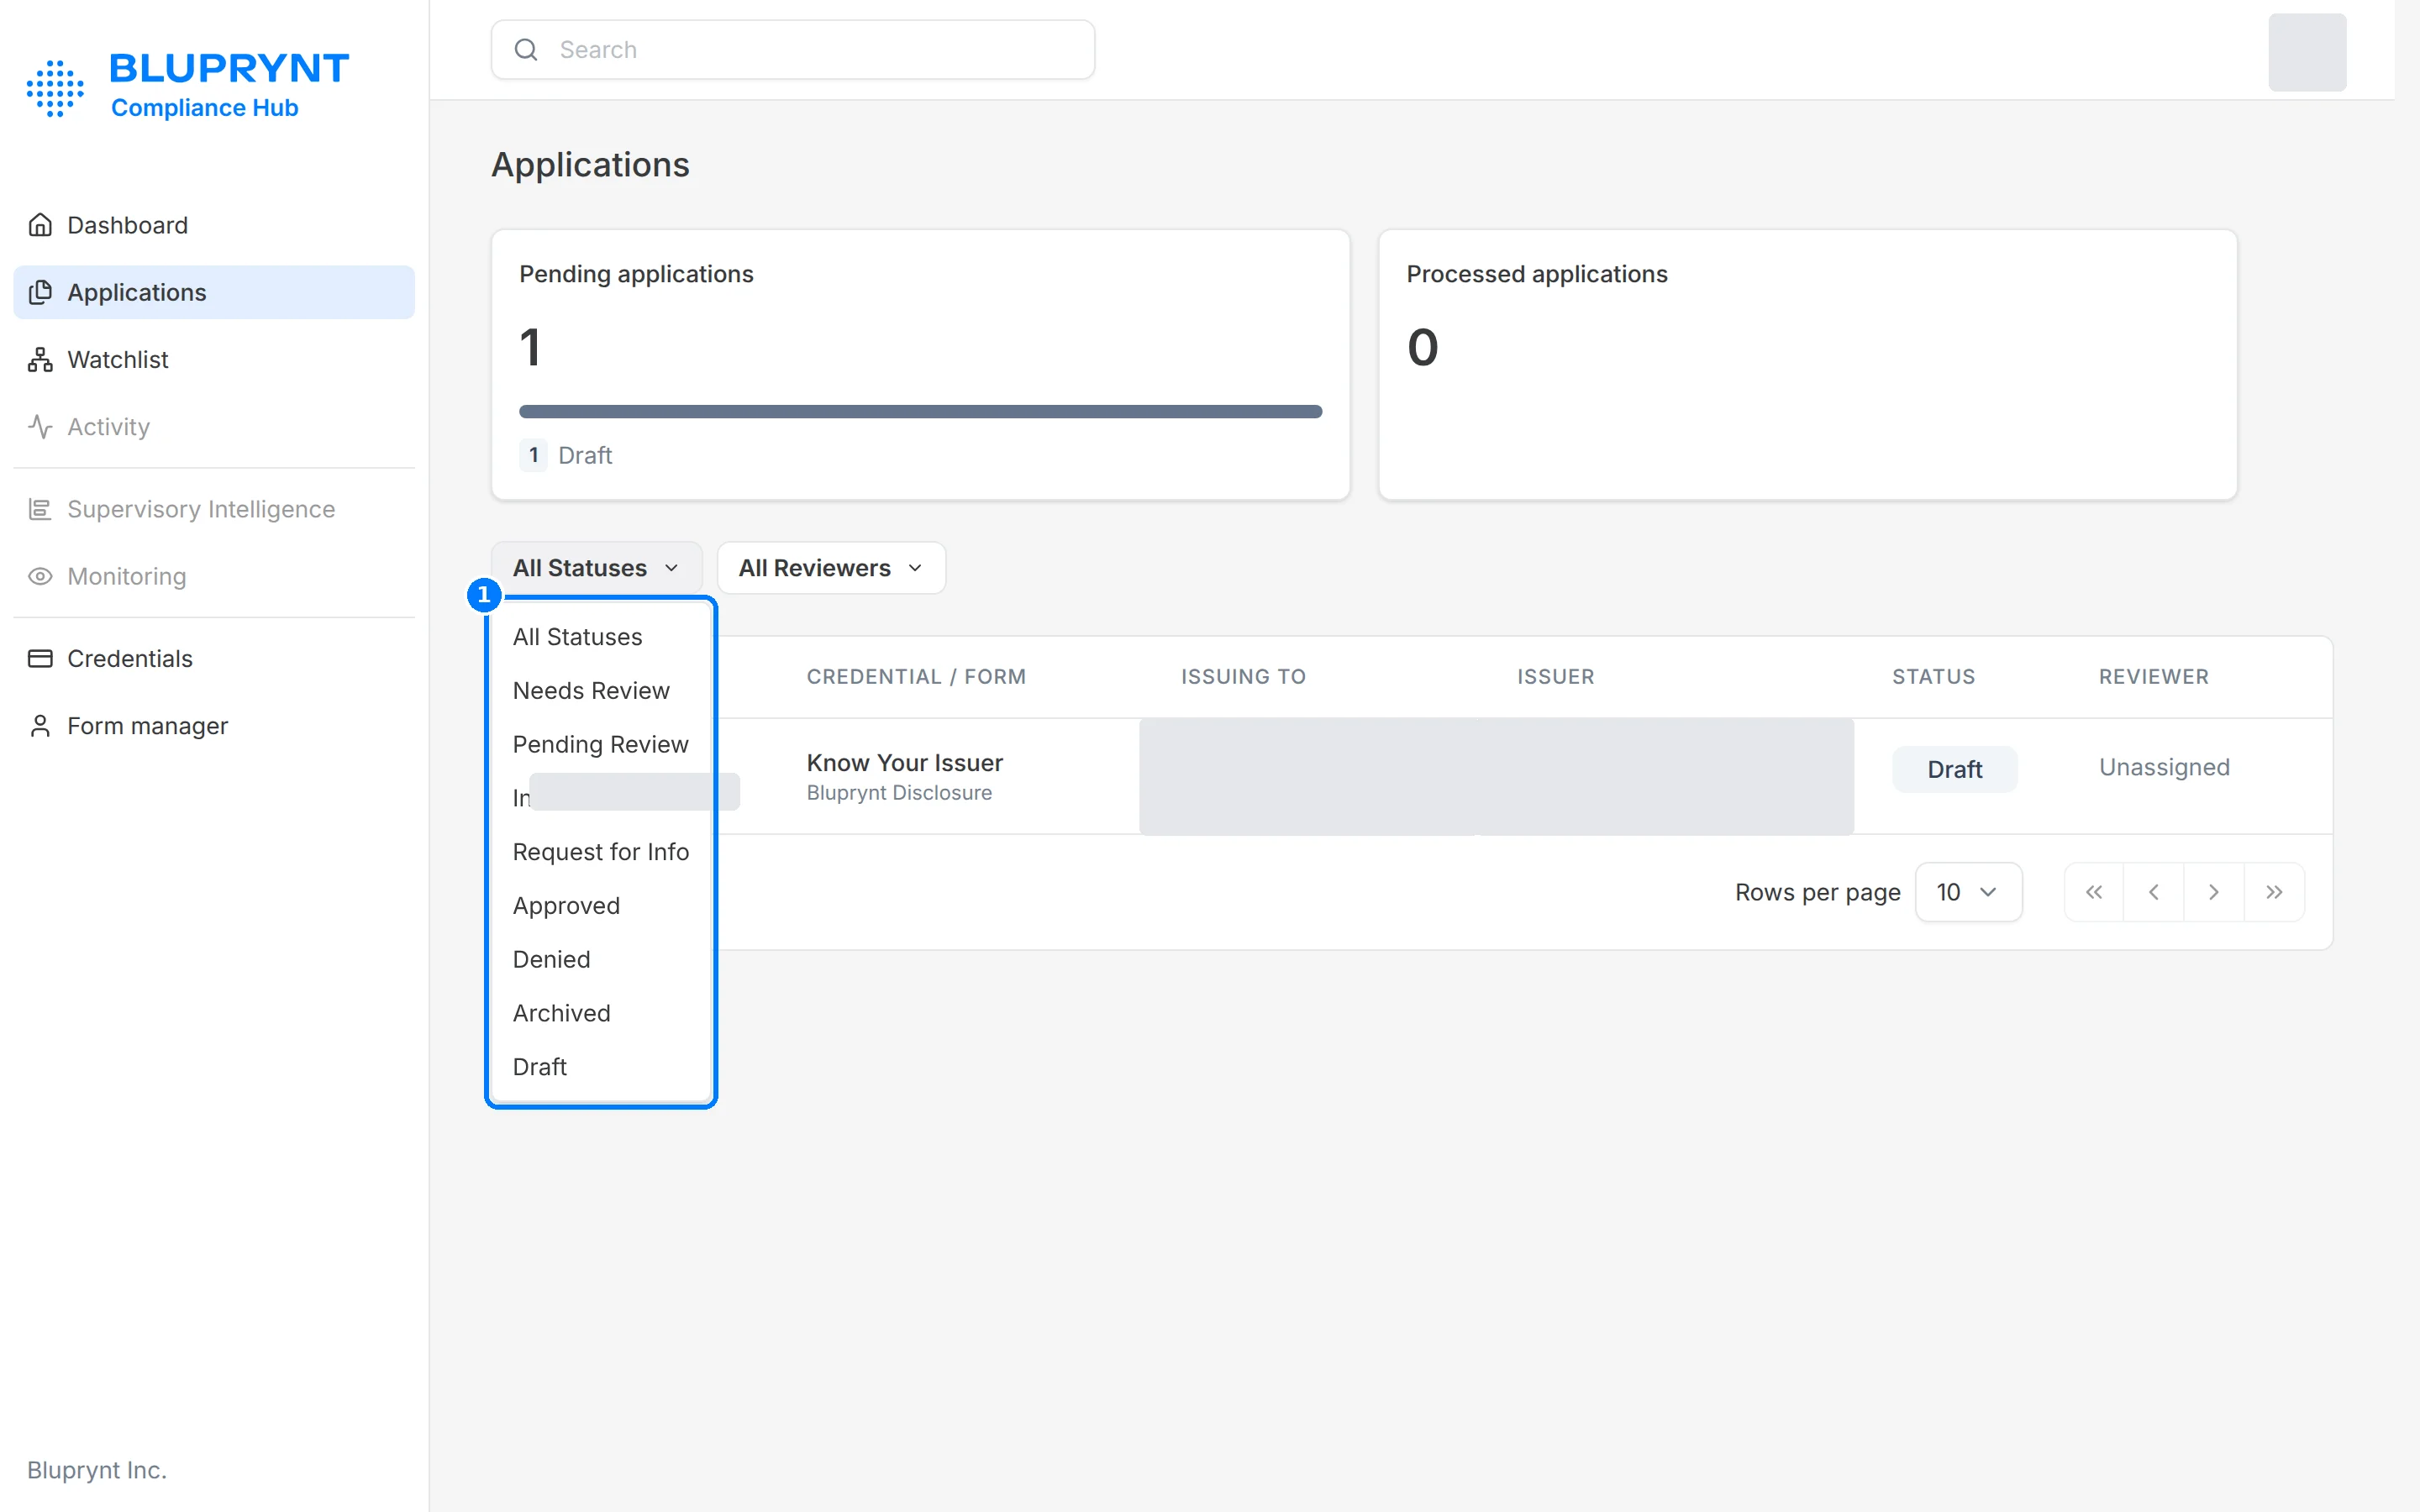Click the STATUS column header
The height and width of the screenshot is (1512, 2420).
tap(1933, 677)
